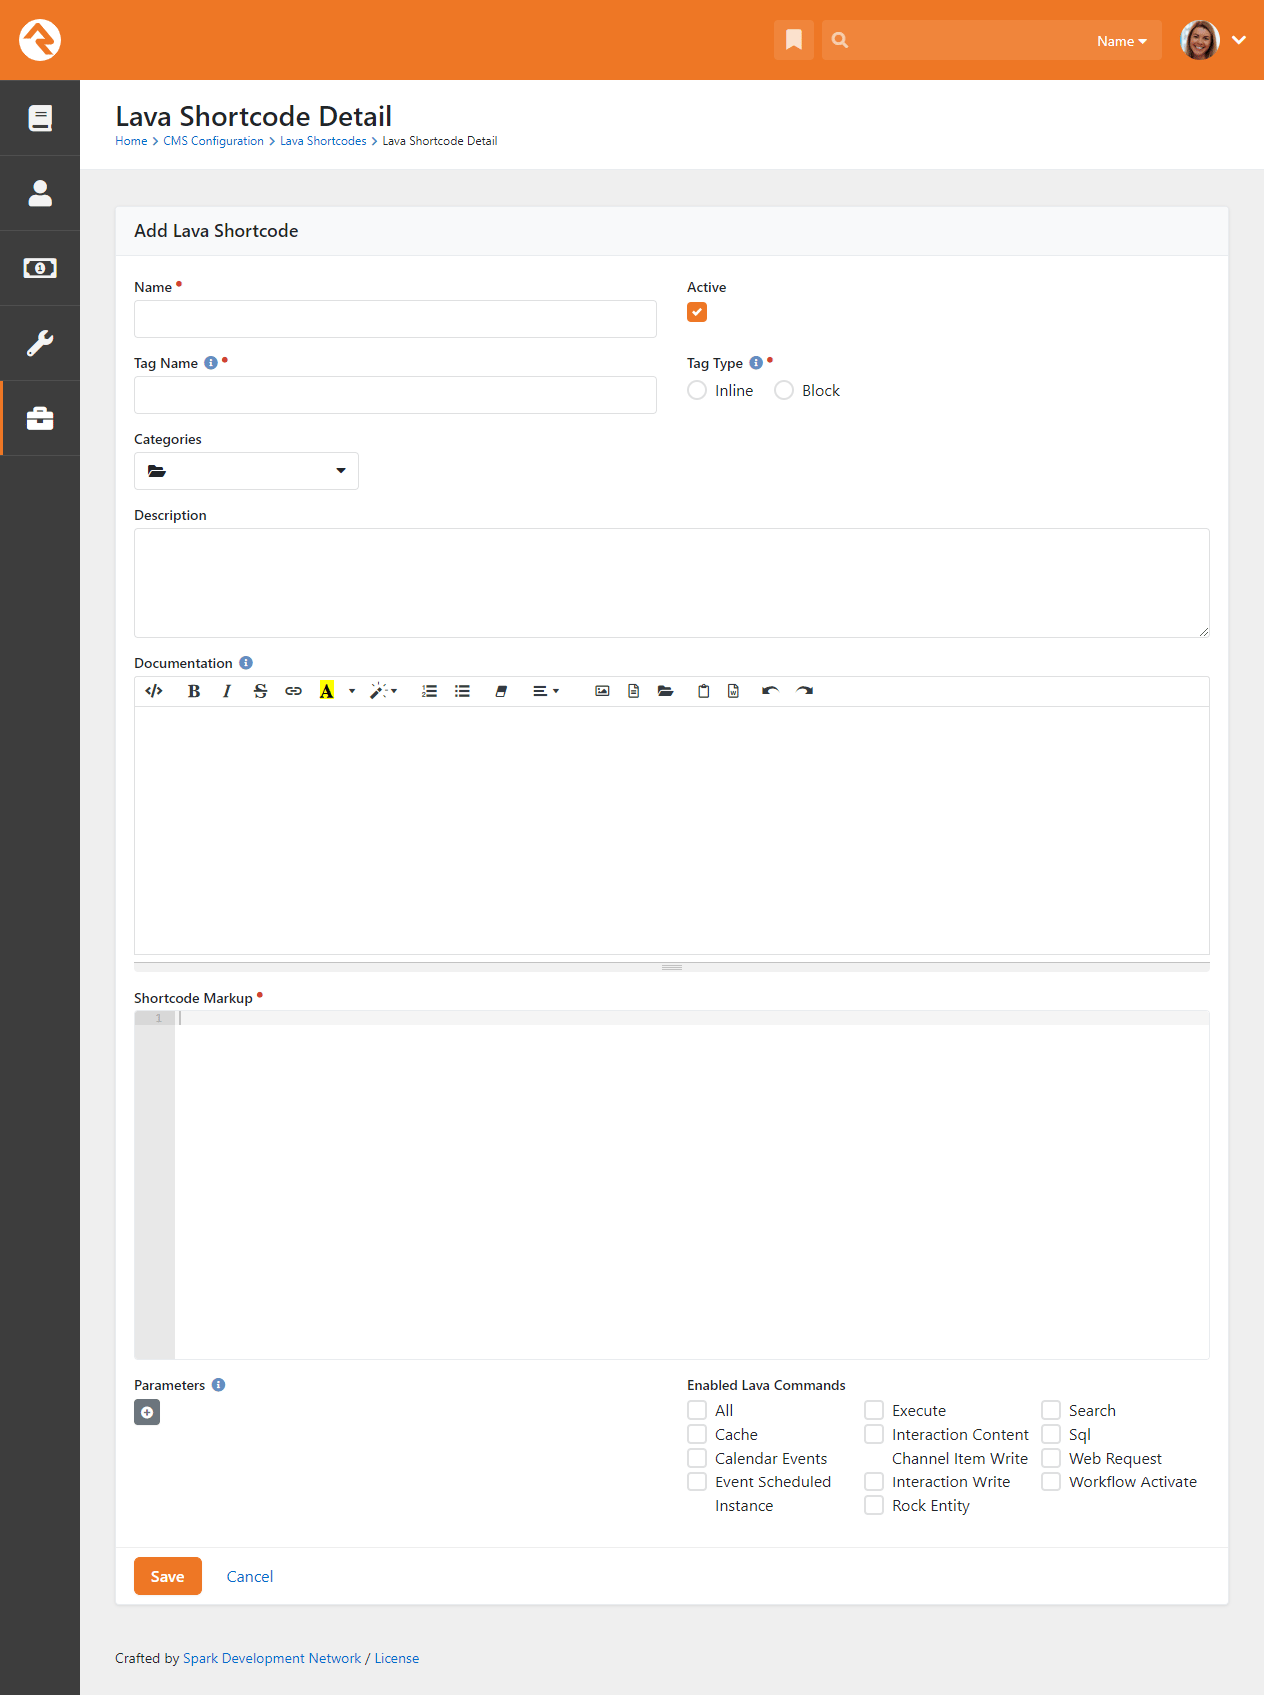
Task: Click the bookmark icon in header
Action: (793, 40)
